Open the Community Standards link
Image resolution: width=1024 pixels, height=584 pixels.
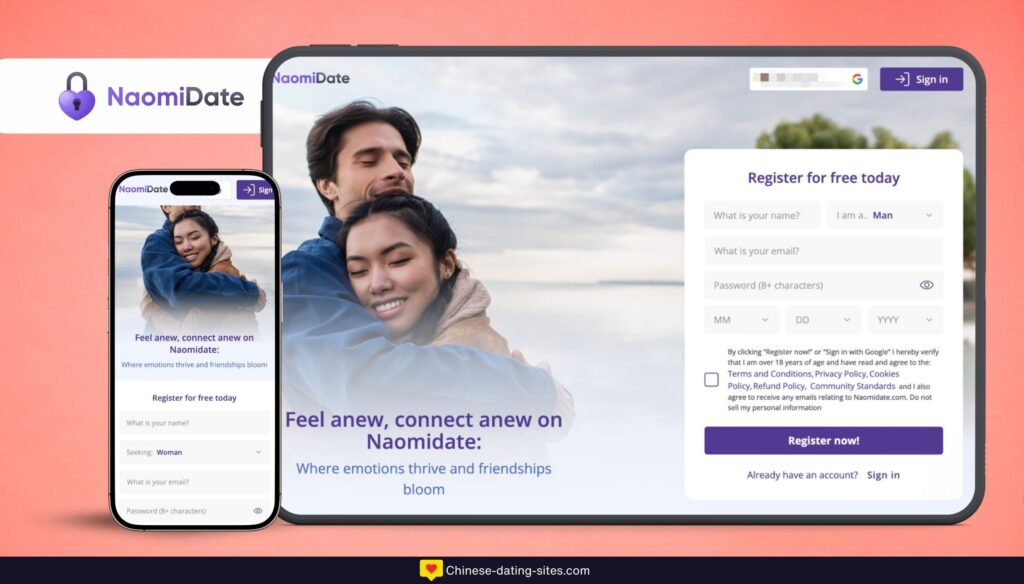852,386
